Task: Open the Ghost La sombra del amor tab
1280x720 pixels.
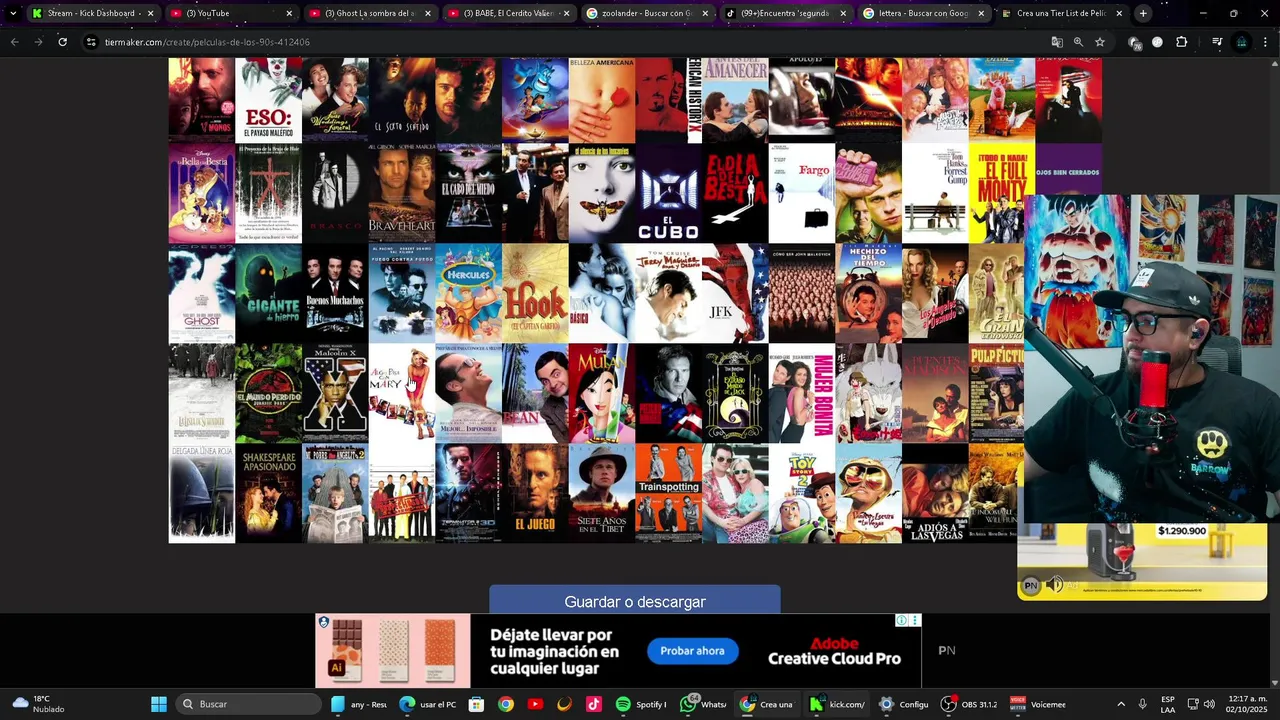Action: tap(370, 13)
